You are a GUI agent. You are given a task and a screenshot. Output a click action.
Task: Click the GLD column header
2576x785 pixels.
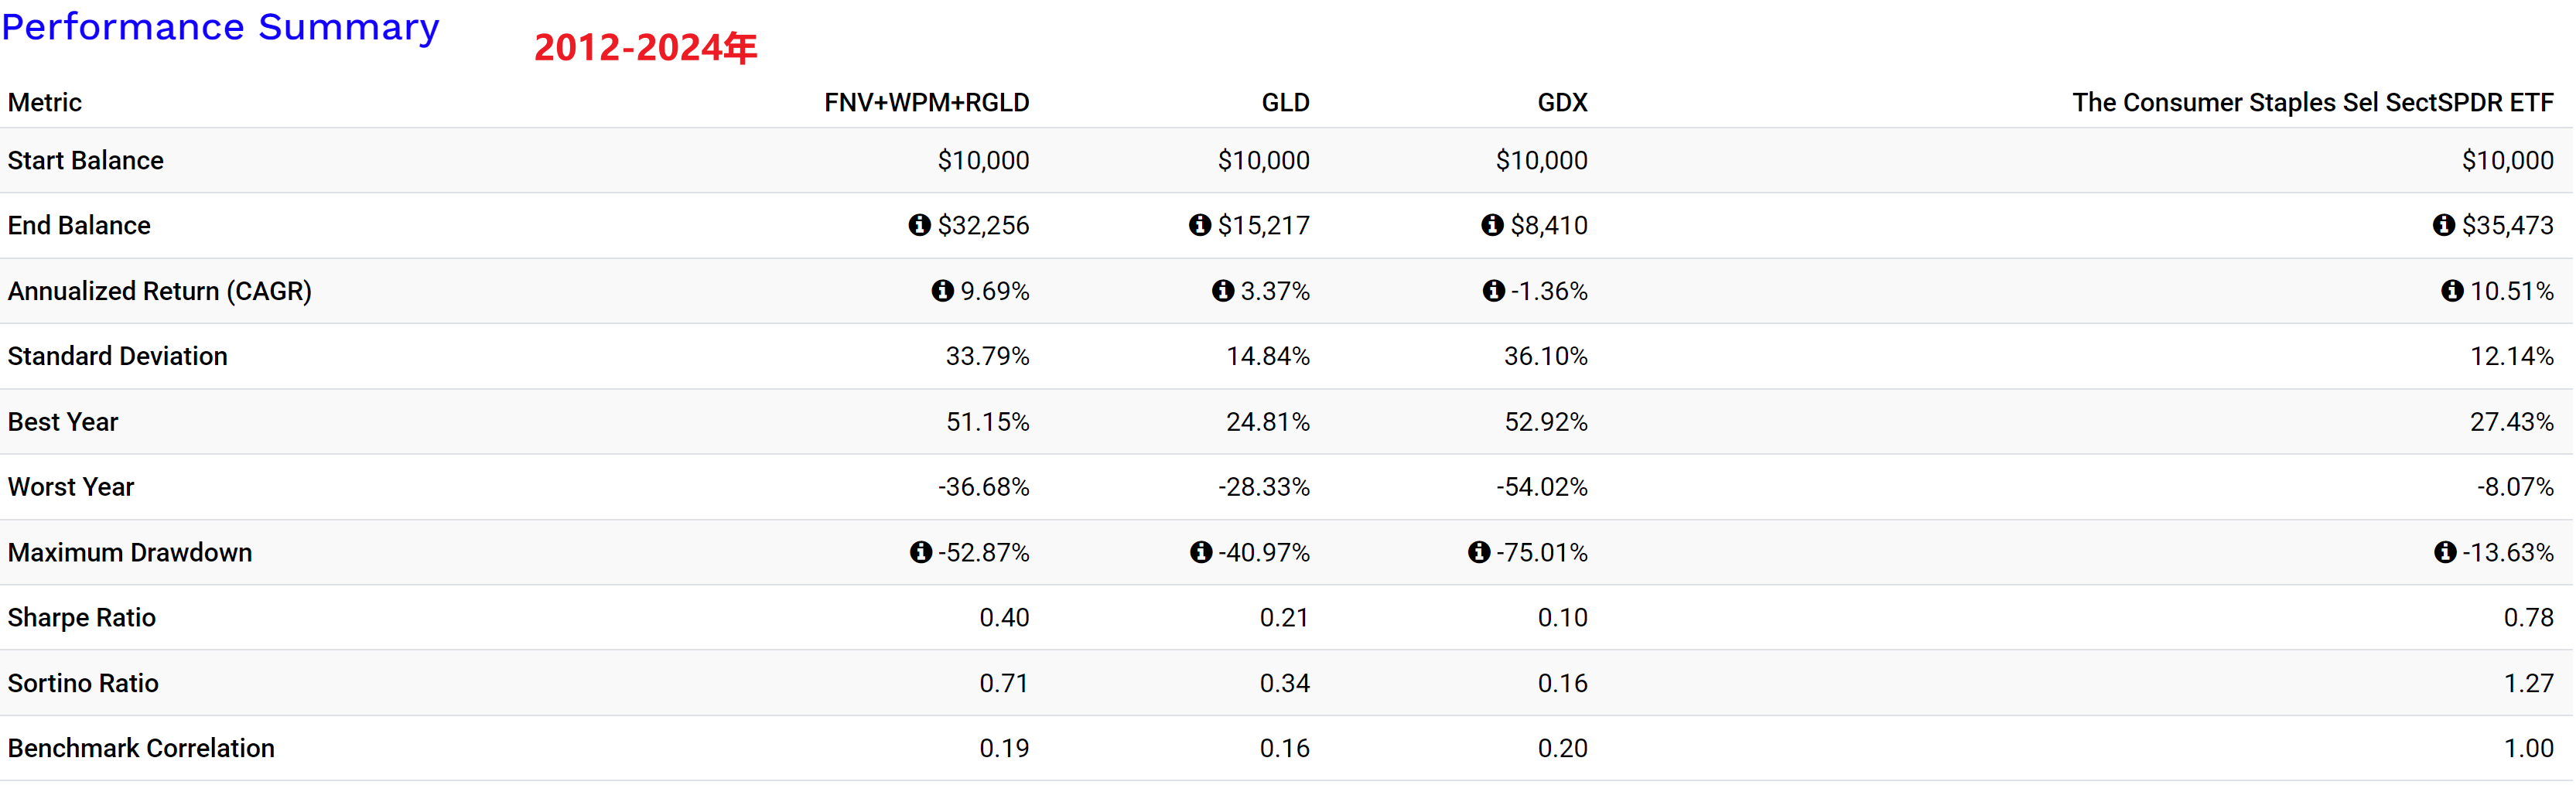1285,103
